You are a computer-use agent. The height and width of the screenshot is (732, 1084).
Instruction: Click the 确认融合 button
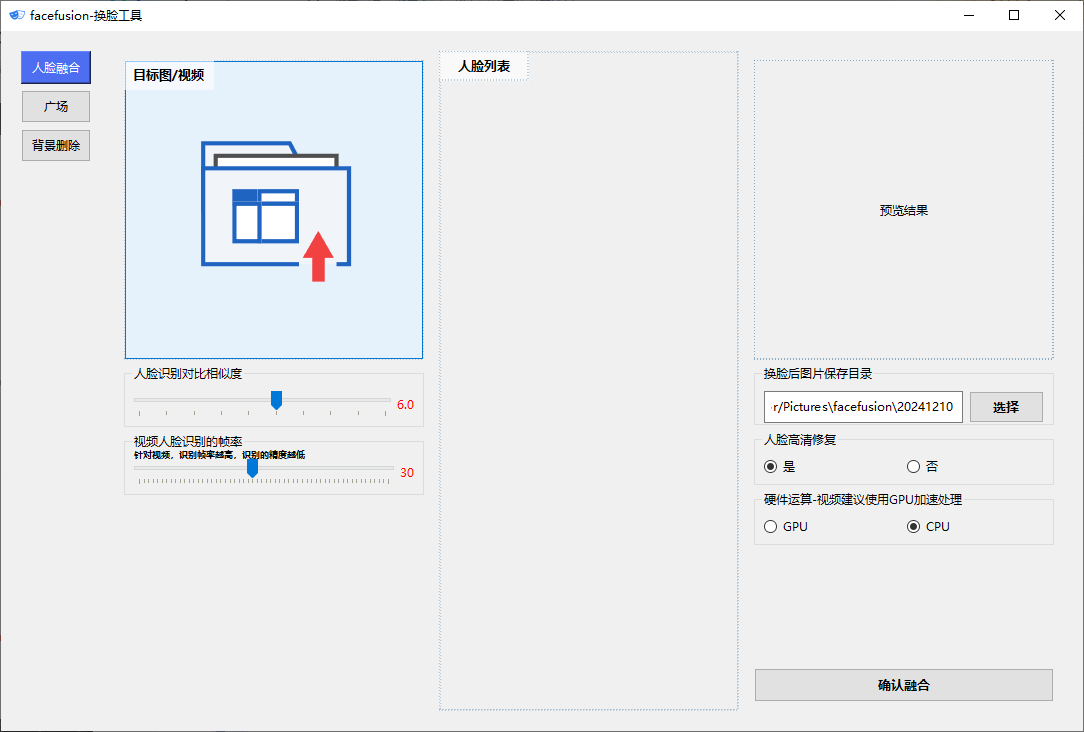(x=904, y=685)
